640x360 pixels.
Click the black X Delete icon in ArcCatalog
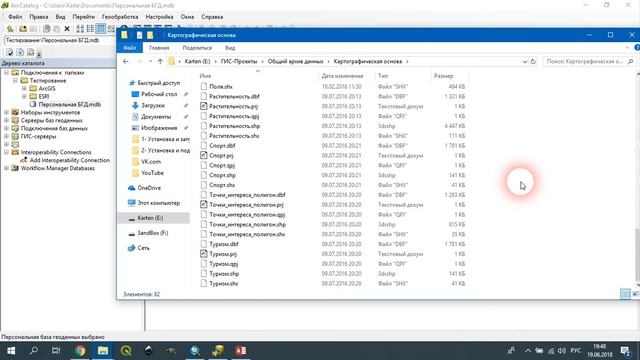tap(67, 29)
